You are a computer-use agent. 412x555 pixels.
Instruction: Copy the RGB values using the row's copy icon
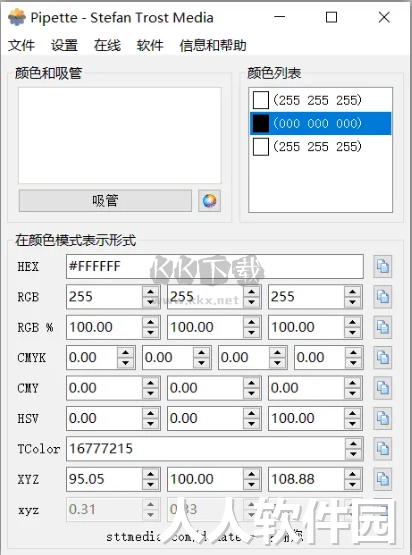382,297
